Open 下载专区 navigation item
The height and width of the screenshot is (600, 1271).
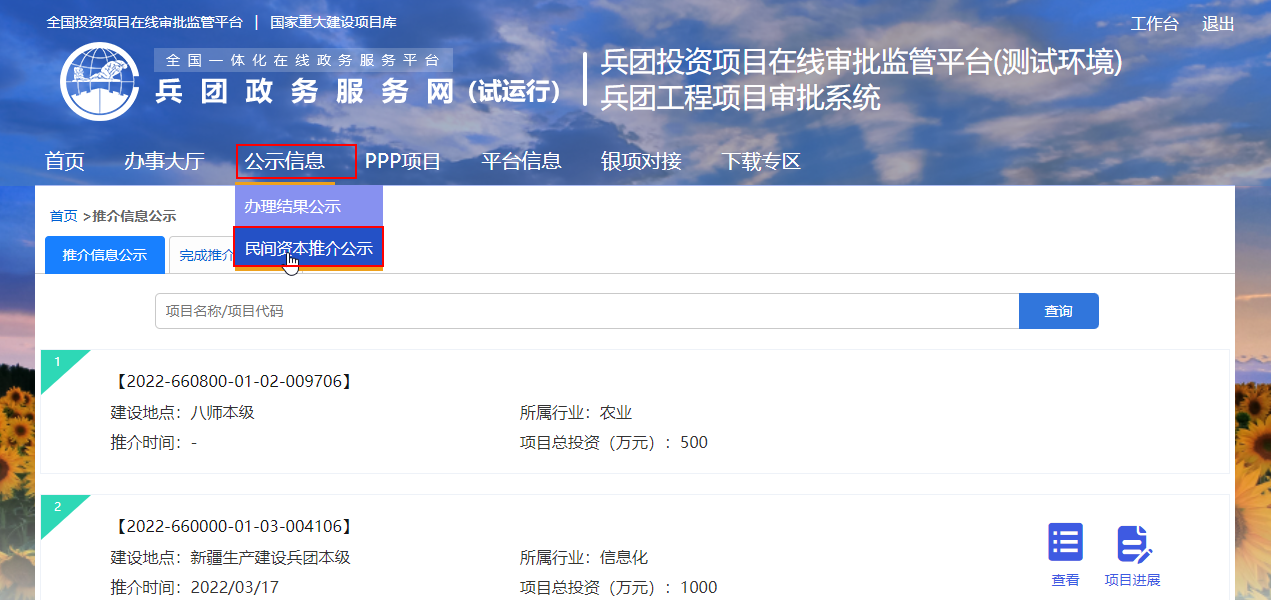click(761, 161)
